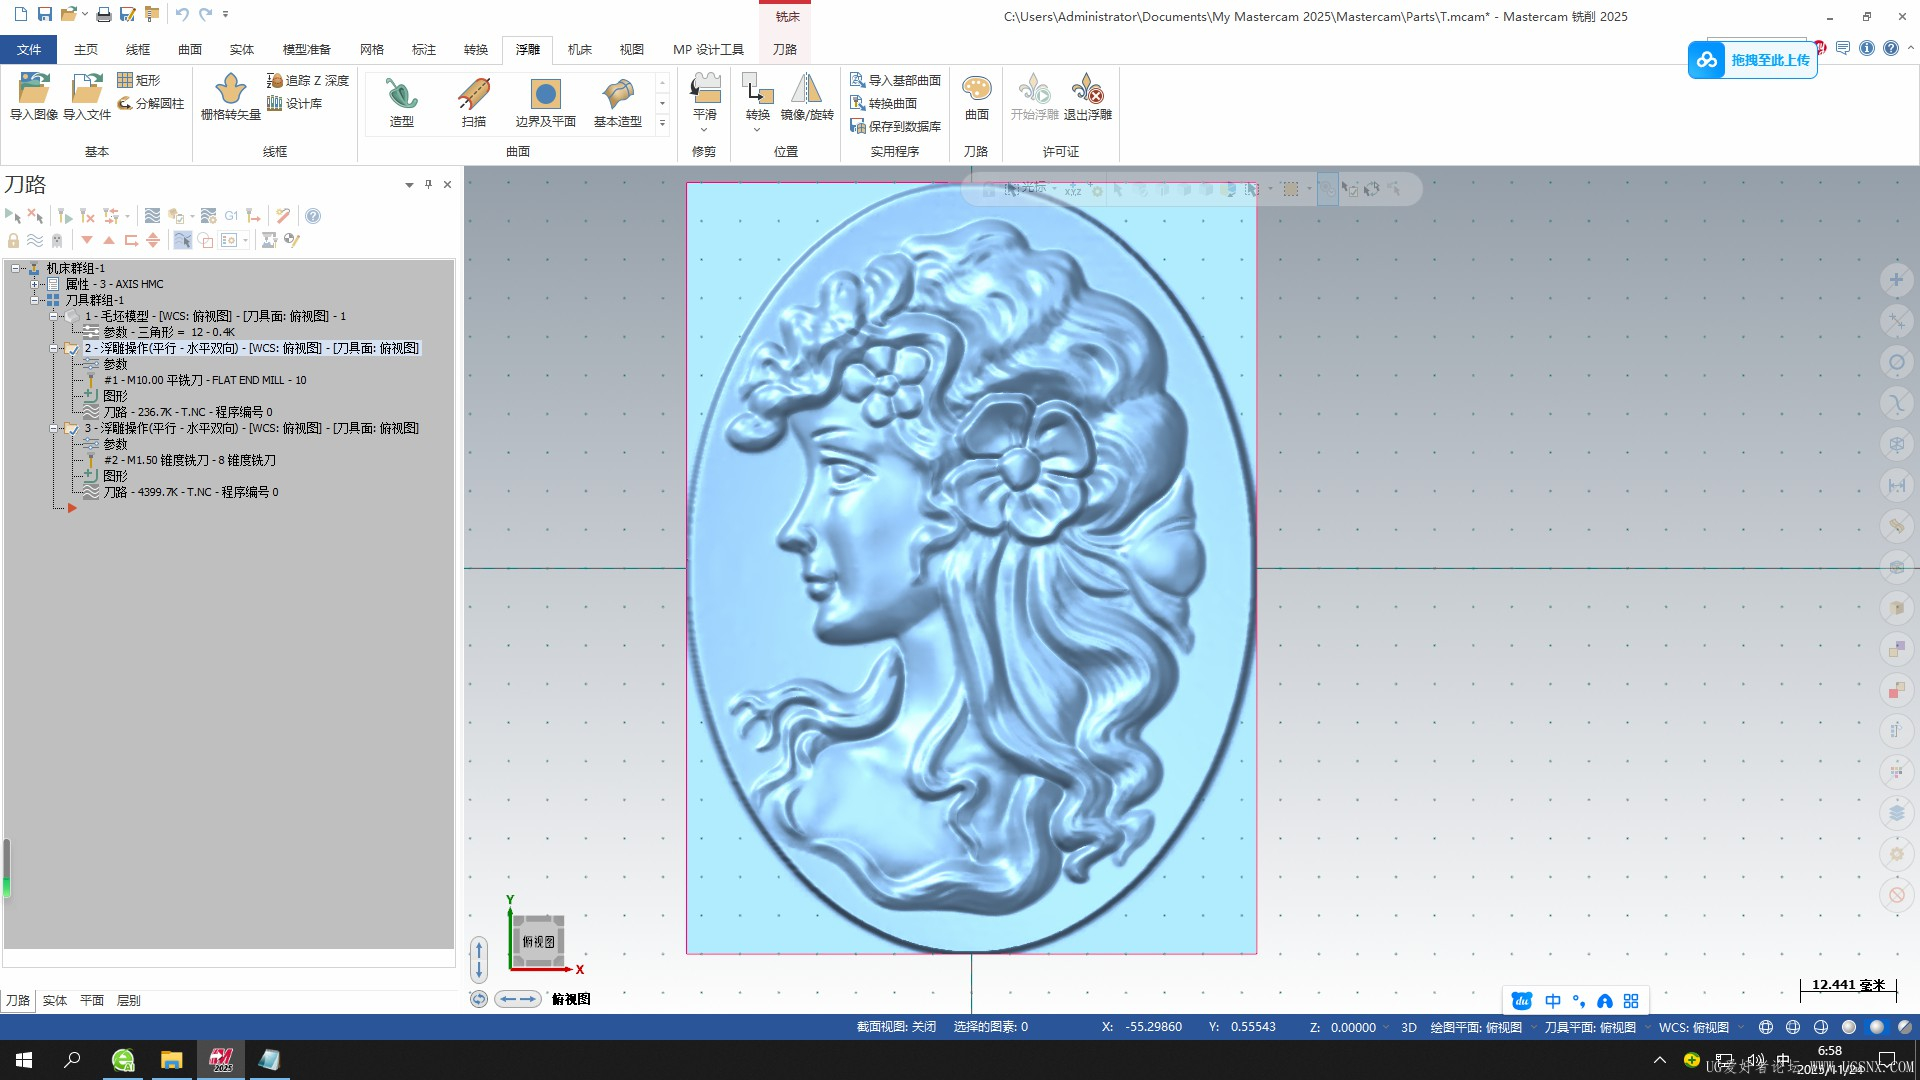The image size is (1920, 1080).
Task: Toggle the ghost toolpath display icon
Action: click(x=57, y=240)
